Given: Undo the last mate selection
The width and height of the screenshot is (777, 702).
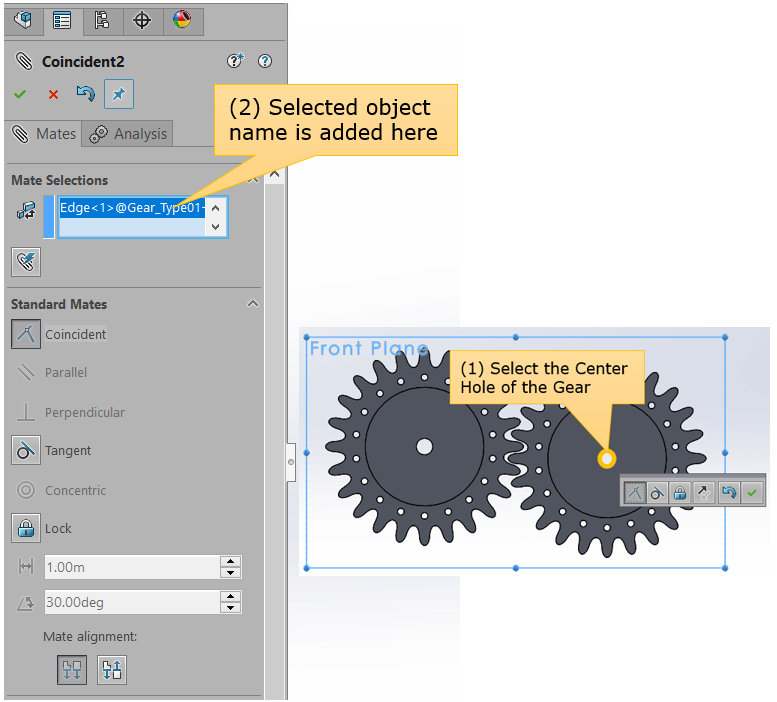Looking at the screenshot, I should pos(85,93).
